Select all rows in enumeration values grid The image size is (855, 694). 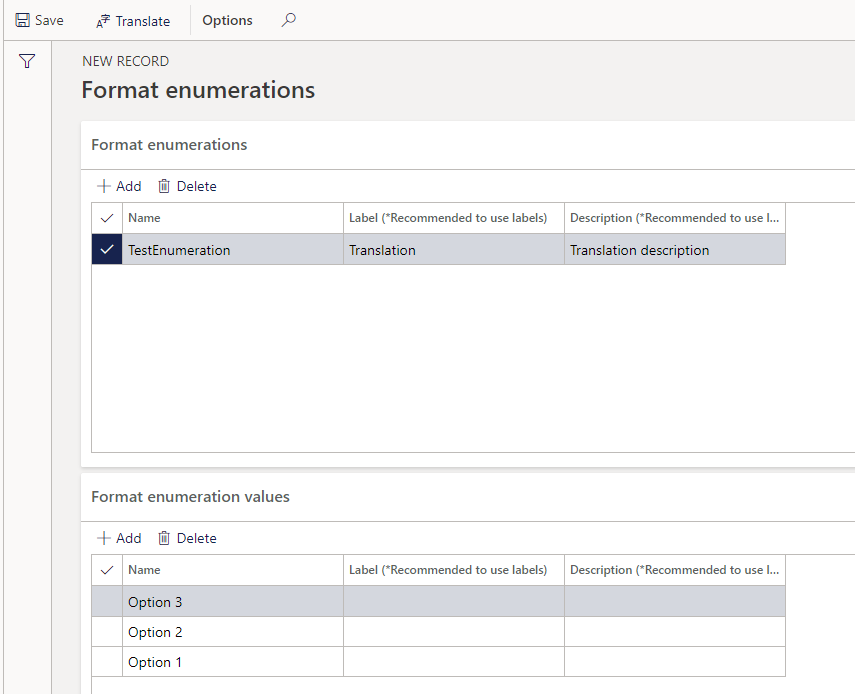point(106,569)
